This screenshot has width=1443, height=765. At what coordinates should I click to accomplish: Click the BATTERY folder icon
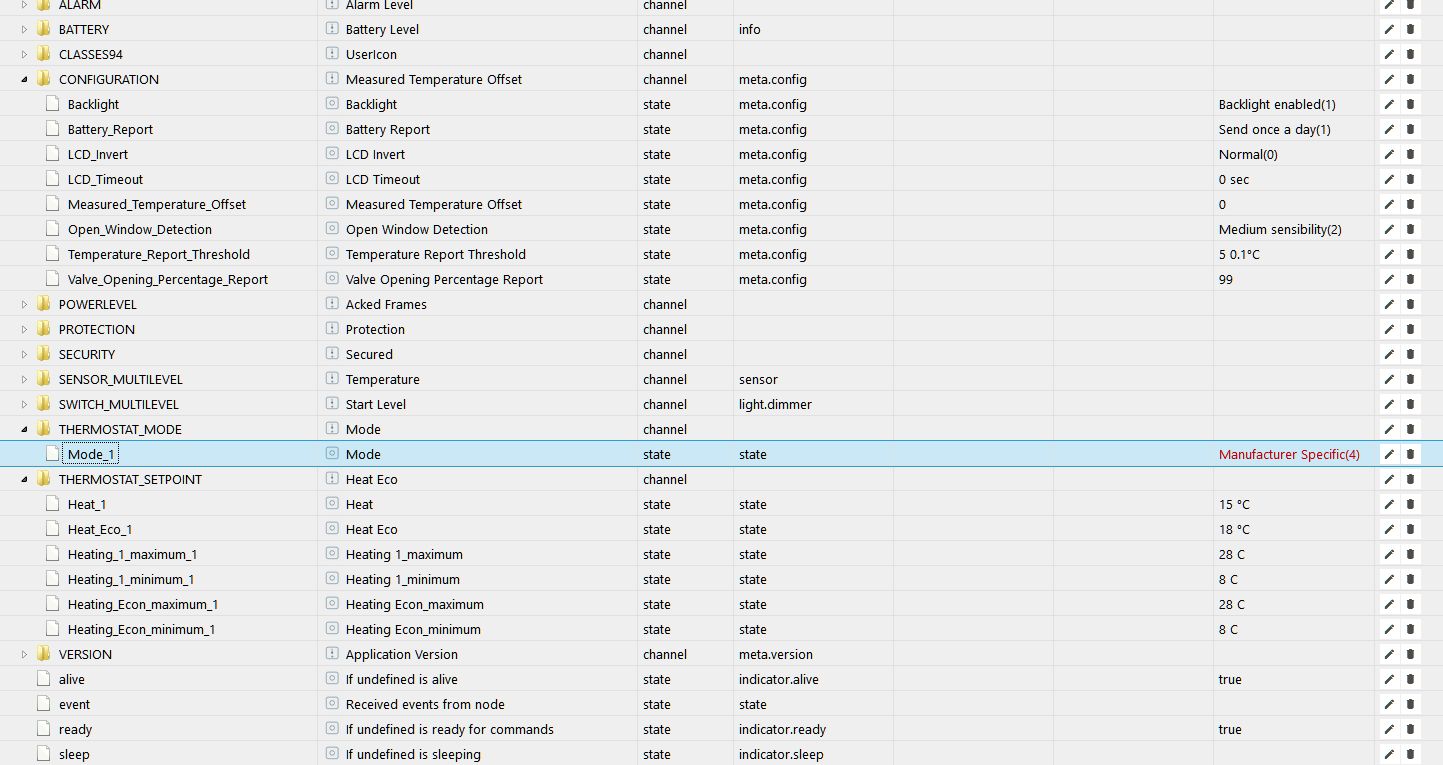(x=43, y=29)
